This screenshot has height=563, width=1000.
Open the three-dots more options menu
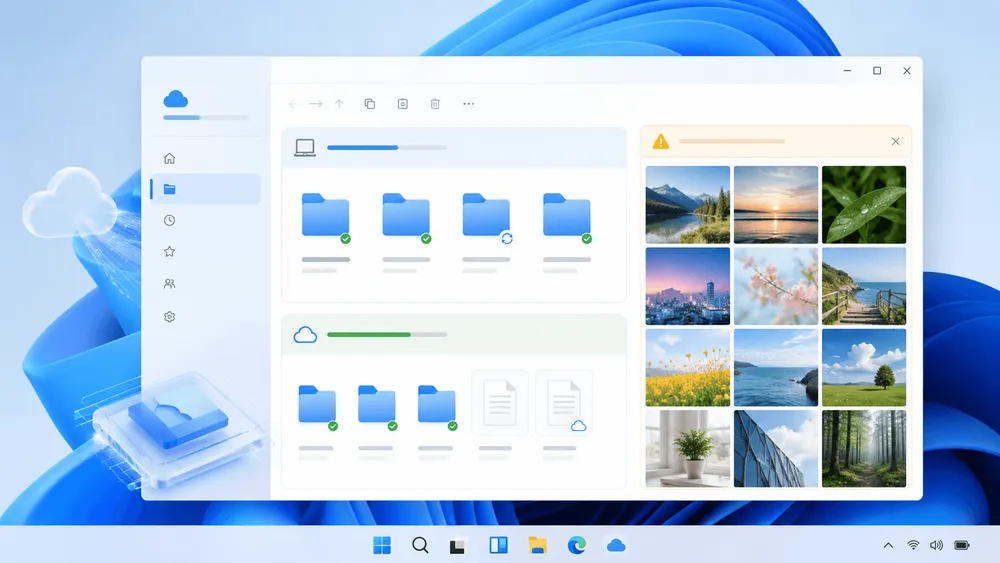469,104
